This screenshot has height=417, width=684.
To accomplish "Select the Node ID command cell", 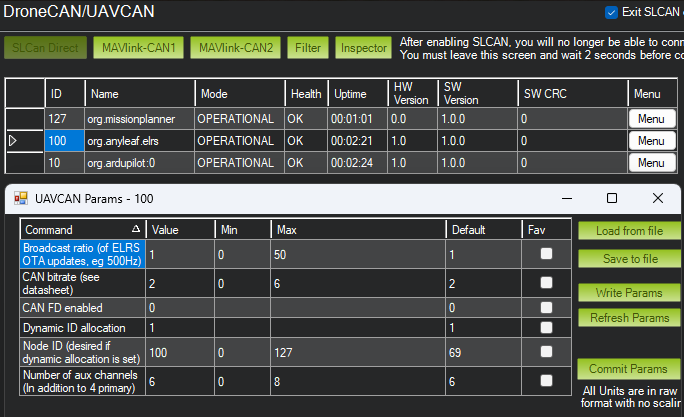I will click(x=82, y=352).
